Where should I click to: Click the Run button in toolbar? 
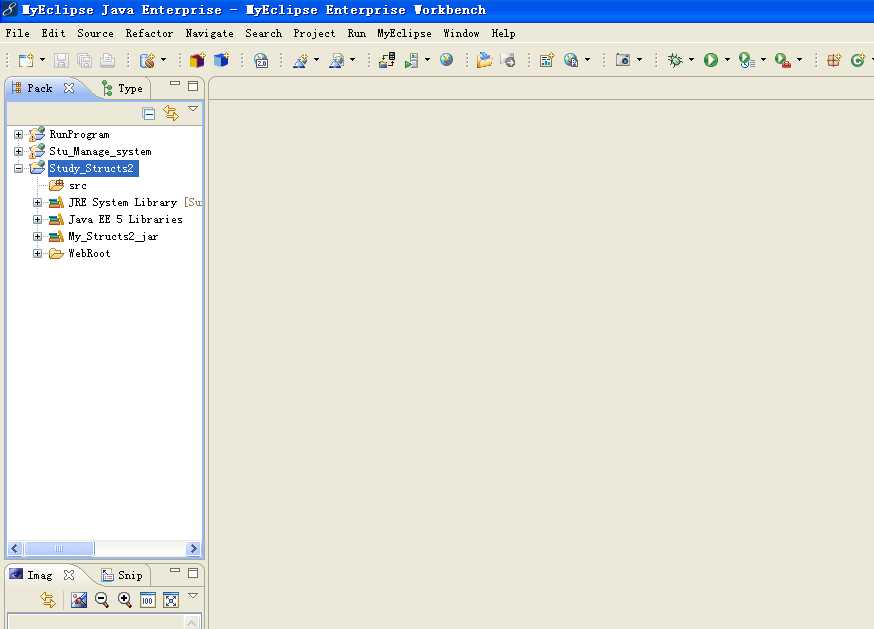tap(710, 60)
